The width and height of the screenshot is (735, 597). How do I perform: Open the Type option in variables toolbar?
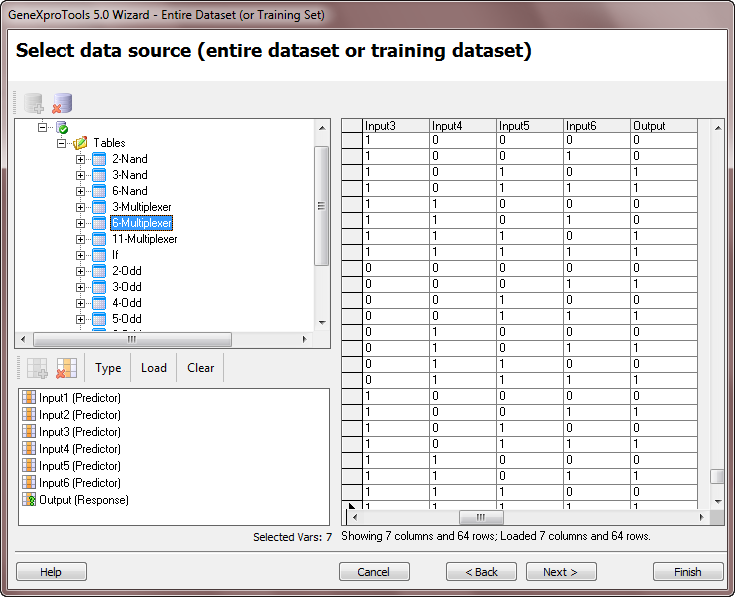tap(108, 368)
